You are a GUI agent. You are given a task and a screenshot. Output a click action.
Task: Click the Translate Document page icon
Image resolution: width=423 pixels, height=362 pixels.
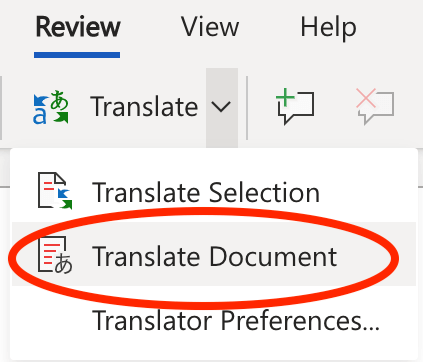[x=55, y=255]
